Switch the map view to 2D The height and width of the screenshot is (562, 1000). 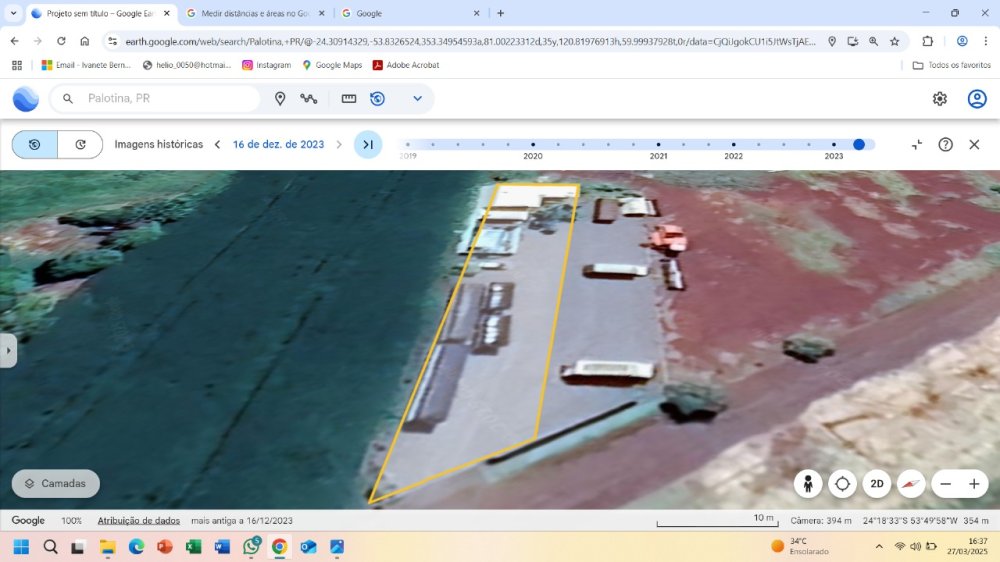877,484
